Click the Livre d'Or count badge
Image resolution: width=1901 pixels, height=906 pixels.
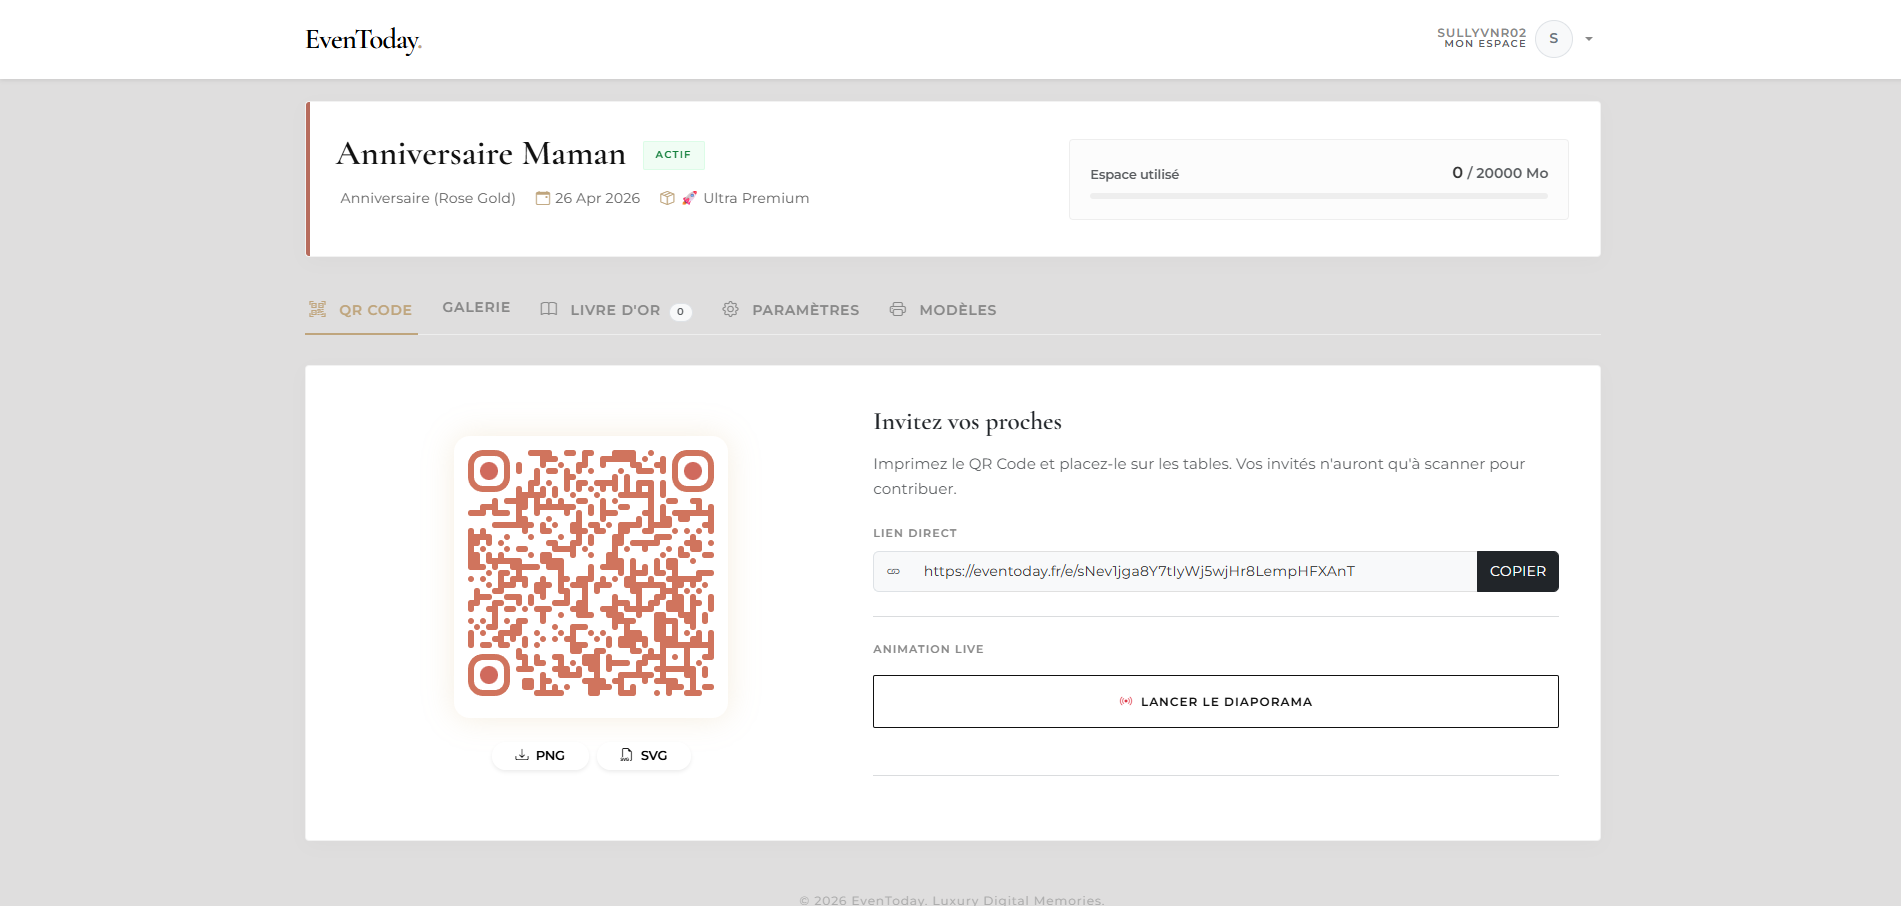[x=680, y=311]
